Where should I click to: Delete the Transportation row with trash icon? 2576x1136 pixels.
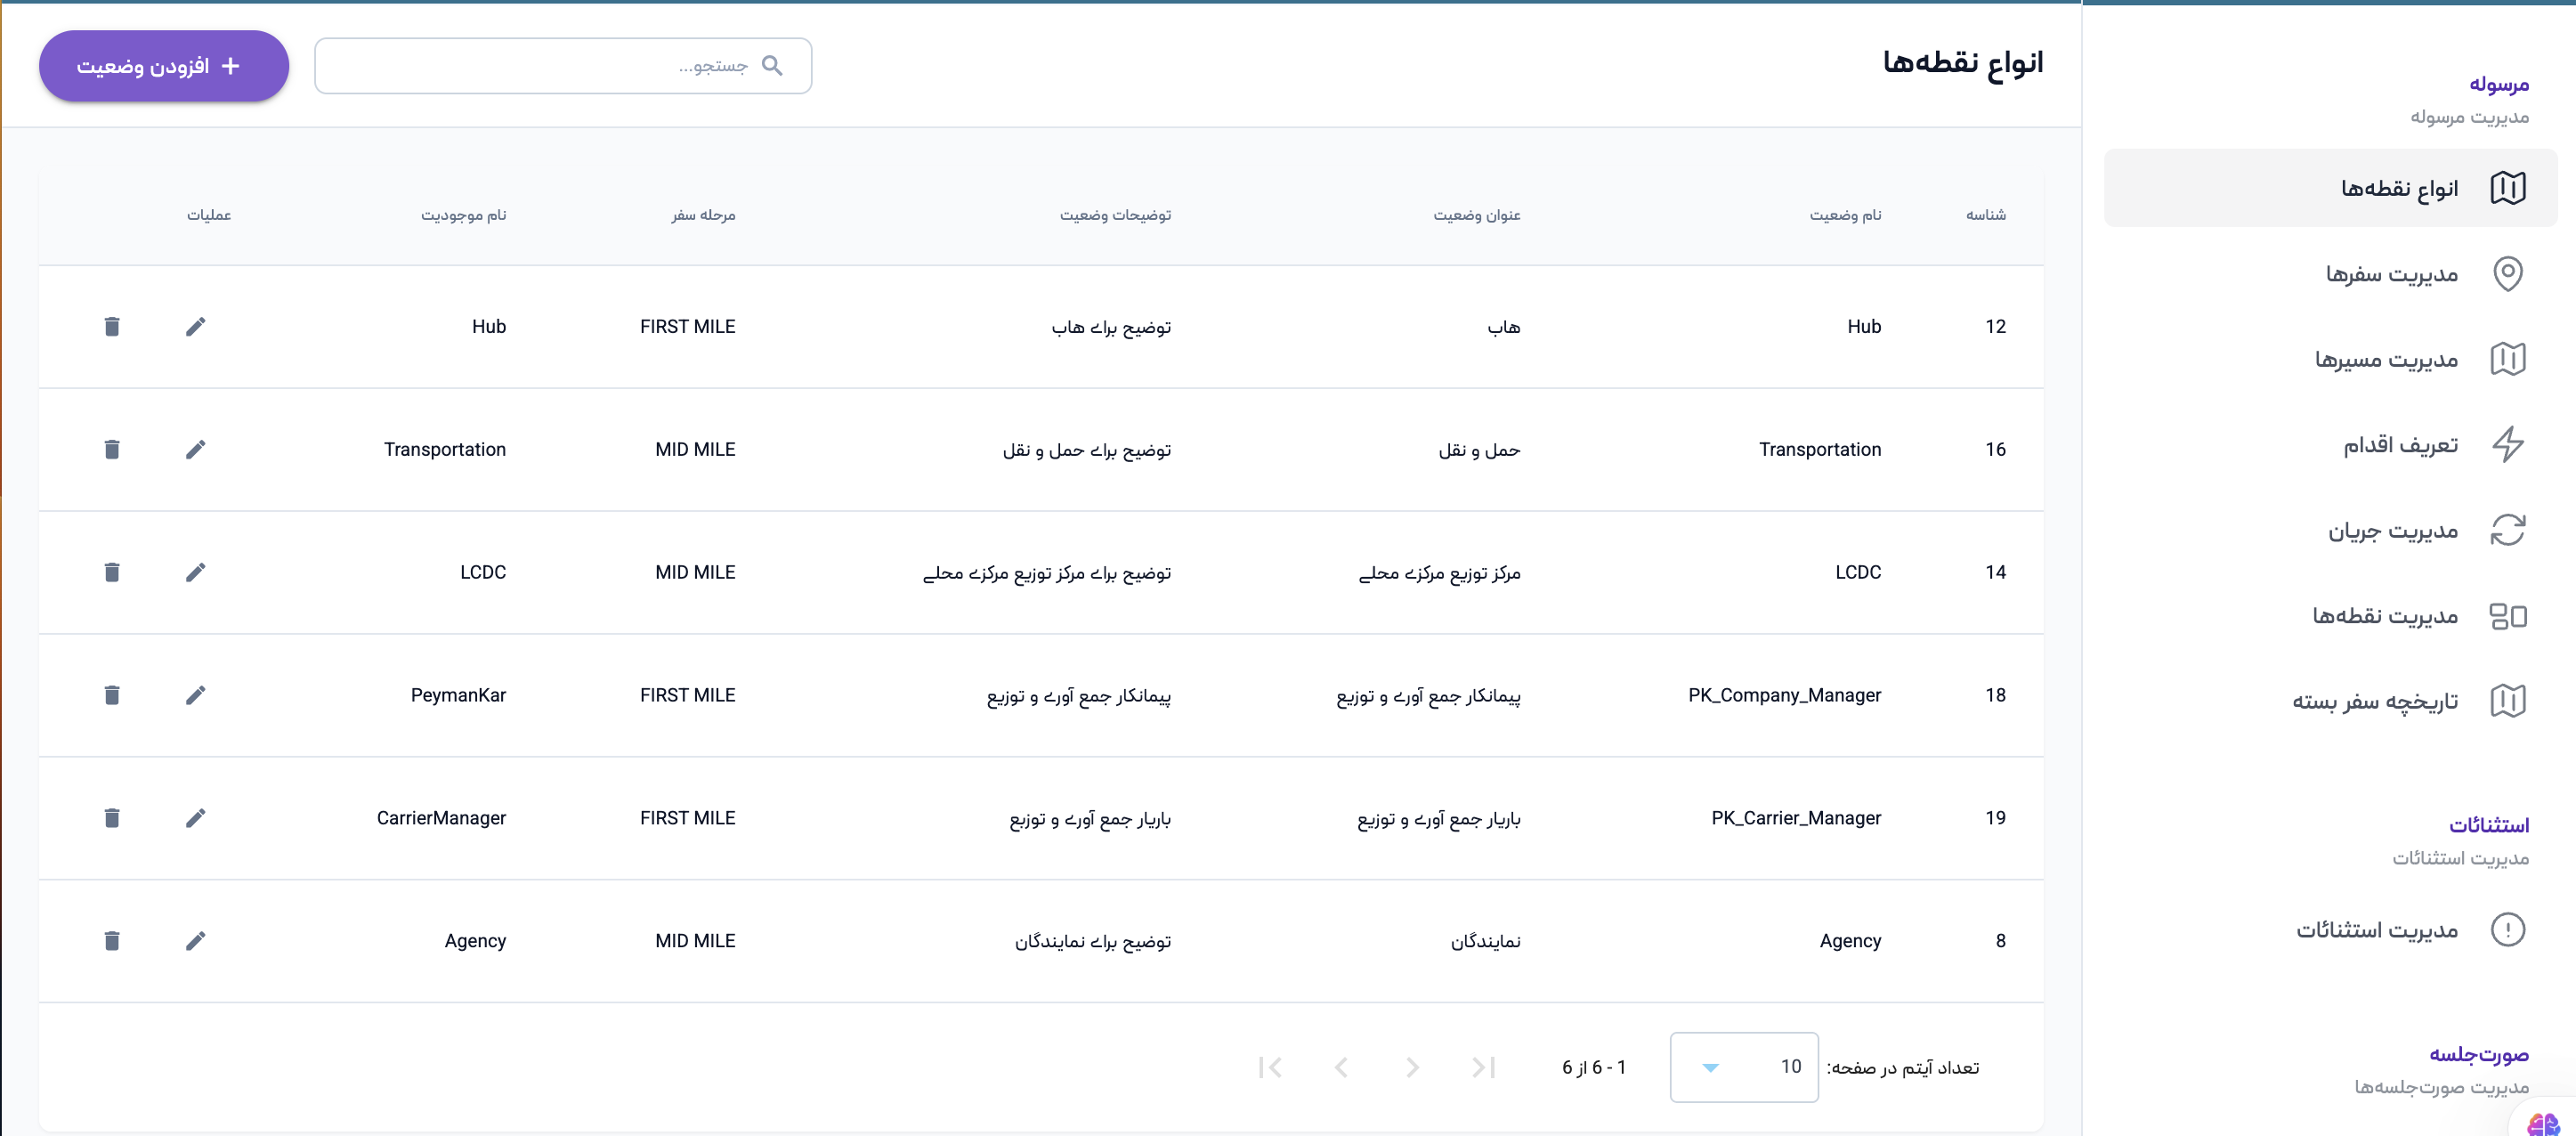(x=112, y=450)
